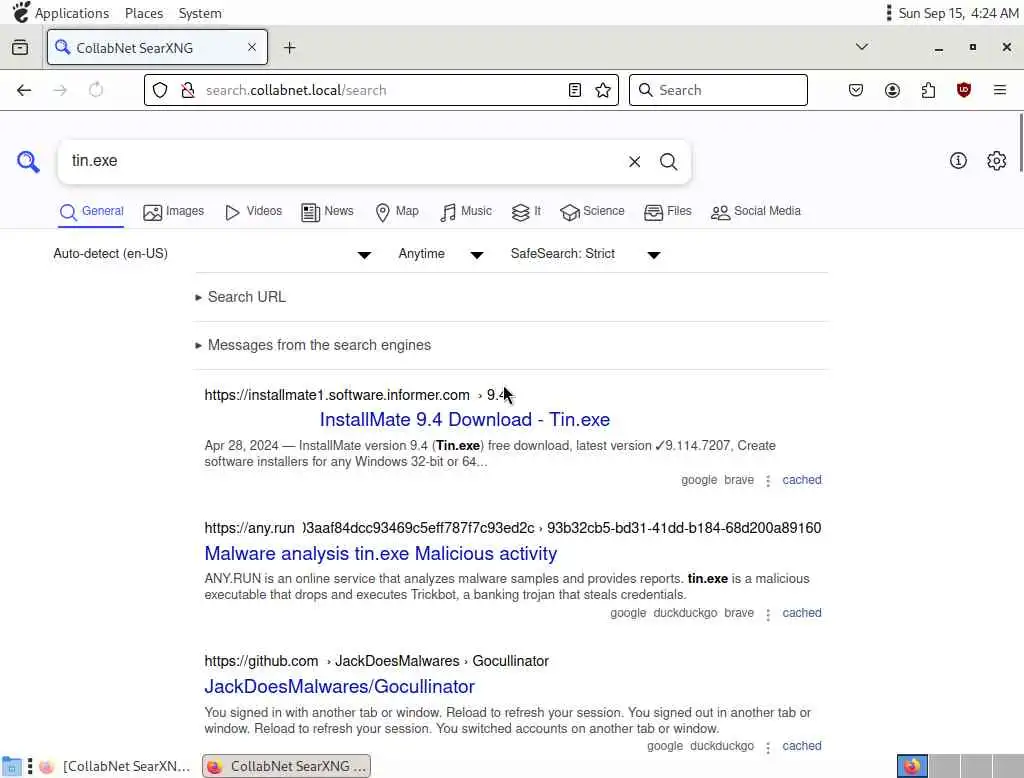Screen dimensions: 1024x778
Task: Open the Places menu
Action: [144, 13]
